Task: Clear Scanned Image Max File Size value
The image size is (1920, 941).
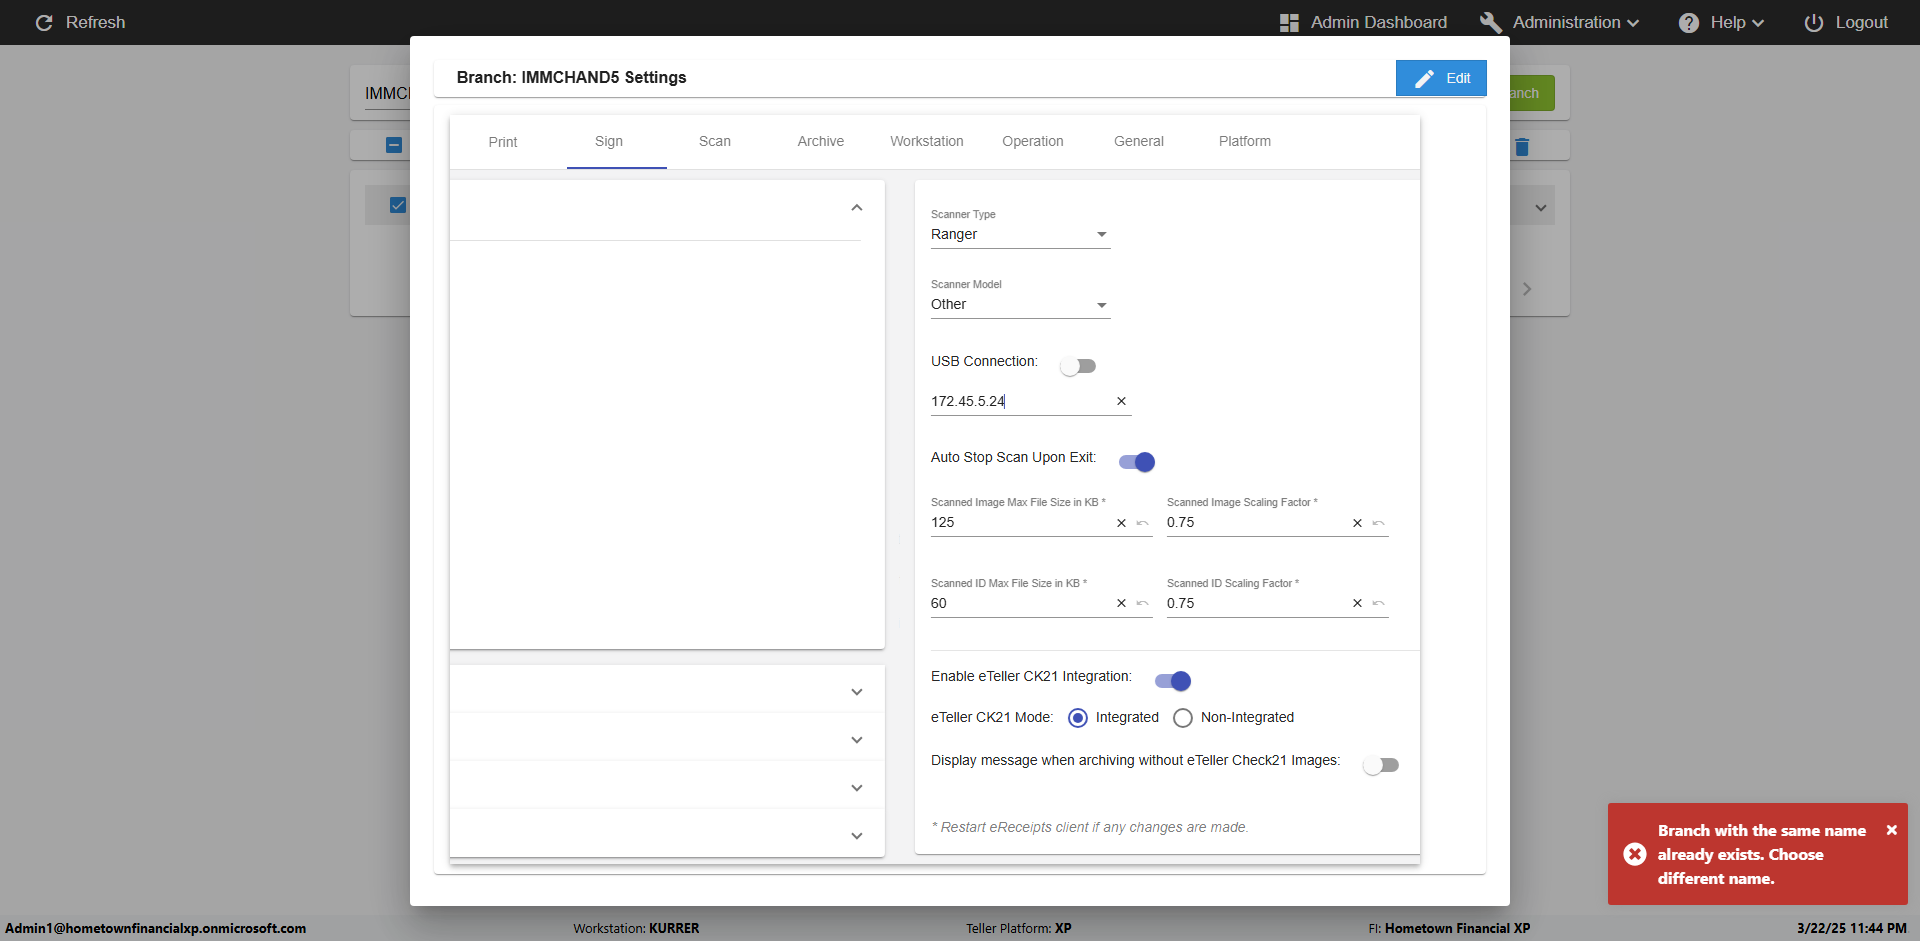Action: click(1121, 523)
